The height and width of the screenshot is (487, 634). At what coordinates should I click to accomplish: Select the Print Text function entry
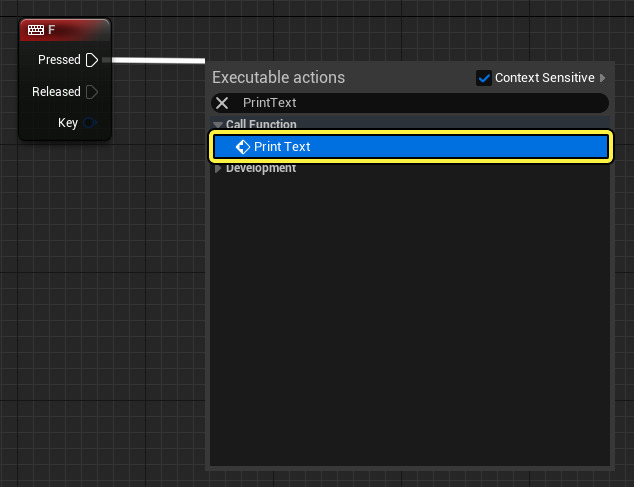[410, 146]
